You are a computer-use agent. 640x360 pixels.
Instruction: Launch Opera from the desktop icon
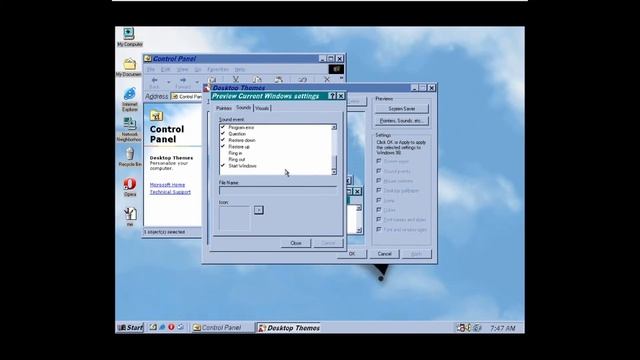click(130, 187)
